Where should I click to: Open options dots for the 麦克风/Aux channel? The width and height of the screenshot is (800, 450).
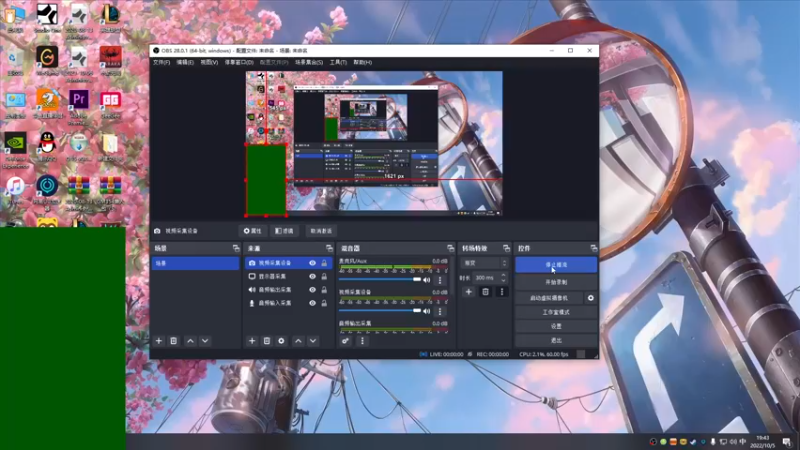pos(440,280)
